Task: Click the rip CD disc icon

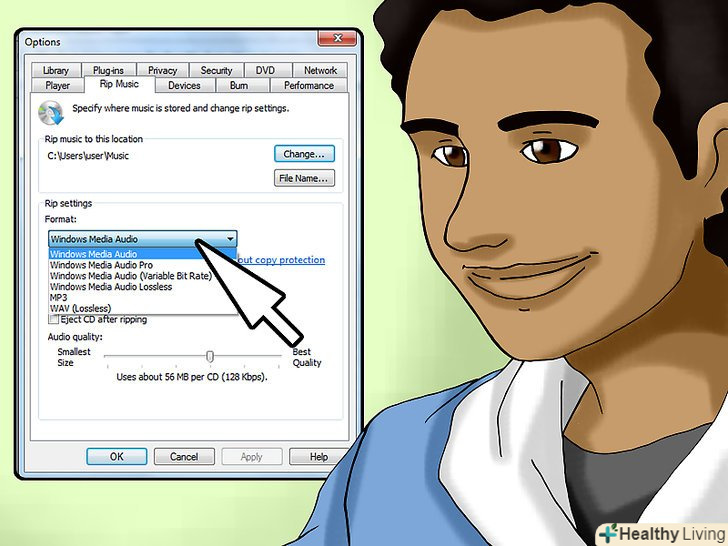Action: (51, 113)
